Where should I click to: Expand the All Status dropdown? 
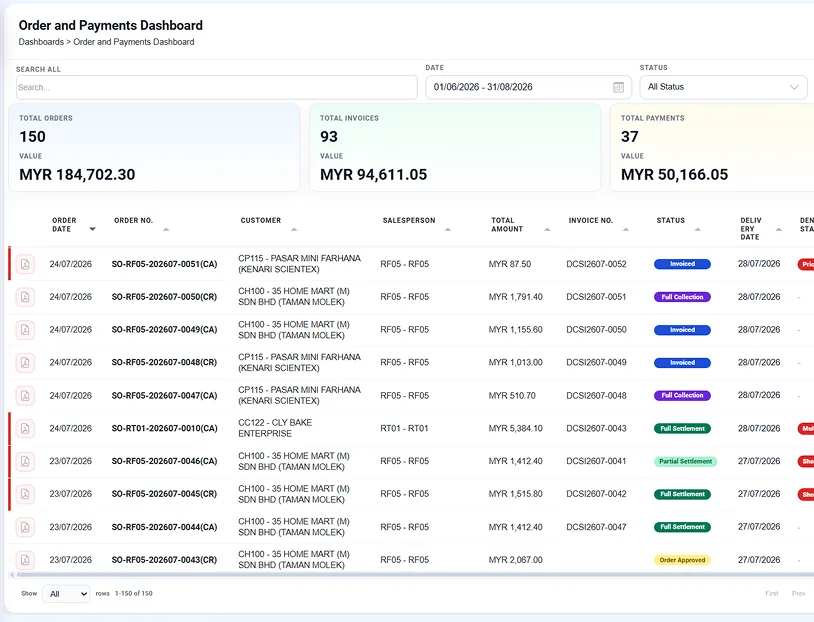(x=723, y=87)
